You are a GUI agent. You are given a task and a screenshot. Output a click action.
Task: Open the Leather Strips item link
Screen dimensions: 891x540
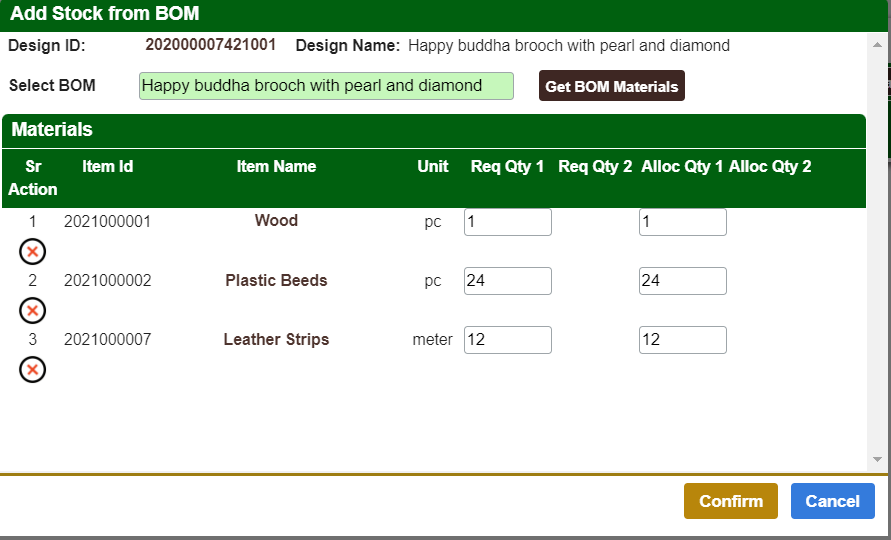pos(276,340)
